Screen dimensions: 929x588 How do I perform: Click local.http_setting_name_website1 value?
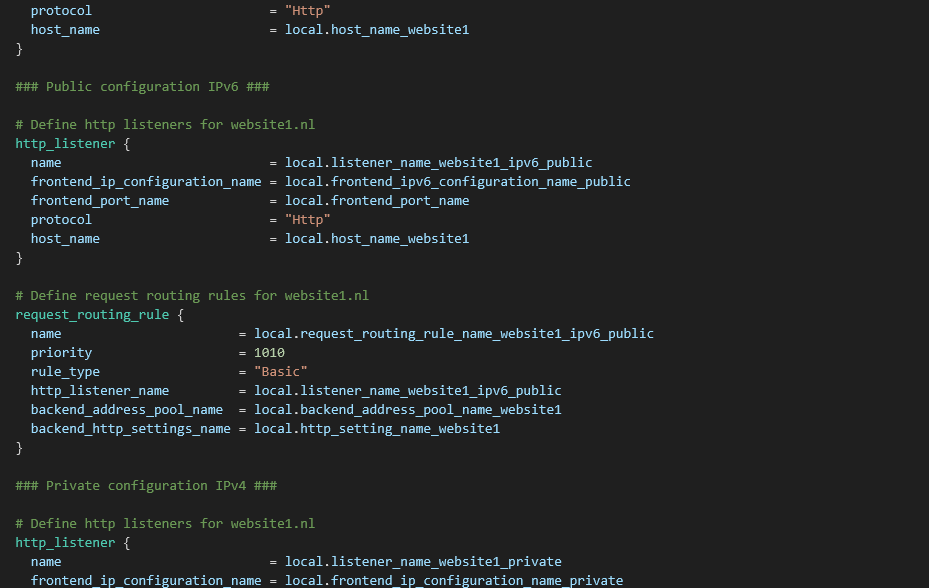376,429
